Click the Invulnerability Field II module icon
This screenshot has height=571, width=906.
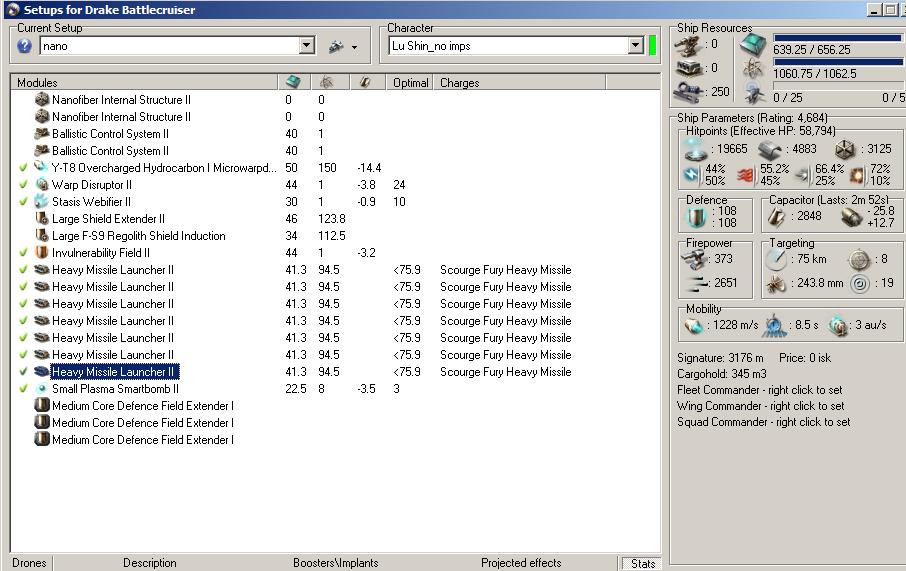pos(42,253)
